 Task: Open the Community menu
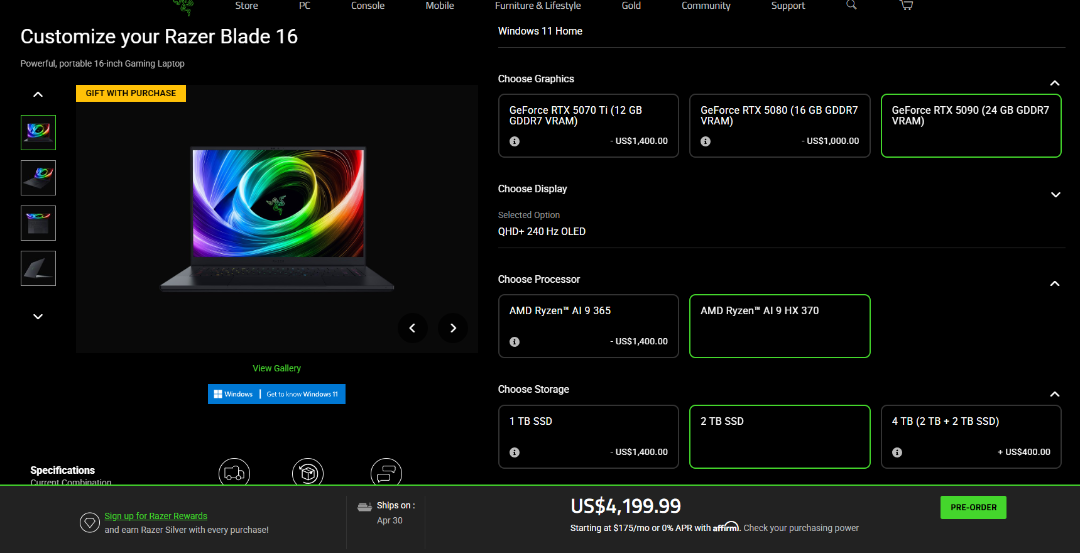tap(706, 6)
